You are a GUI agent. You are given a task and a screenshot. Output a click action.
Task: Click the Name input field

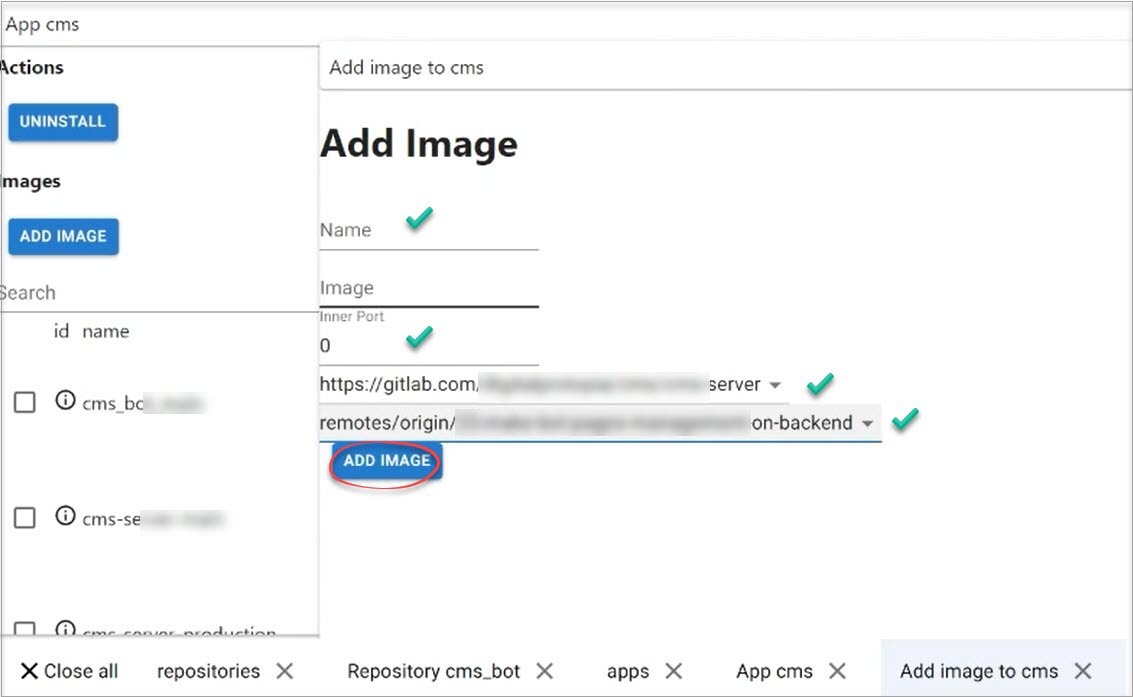pyautogui.click(x=428, y=231)
